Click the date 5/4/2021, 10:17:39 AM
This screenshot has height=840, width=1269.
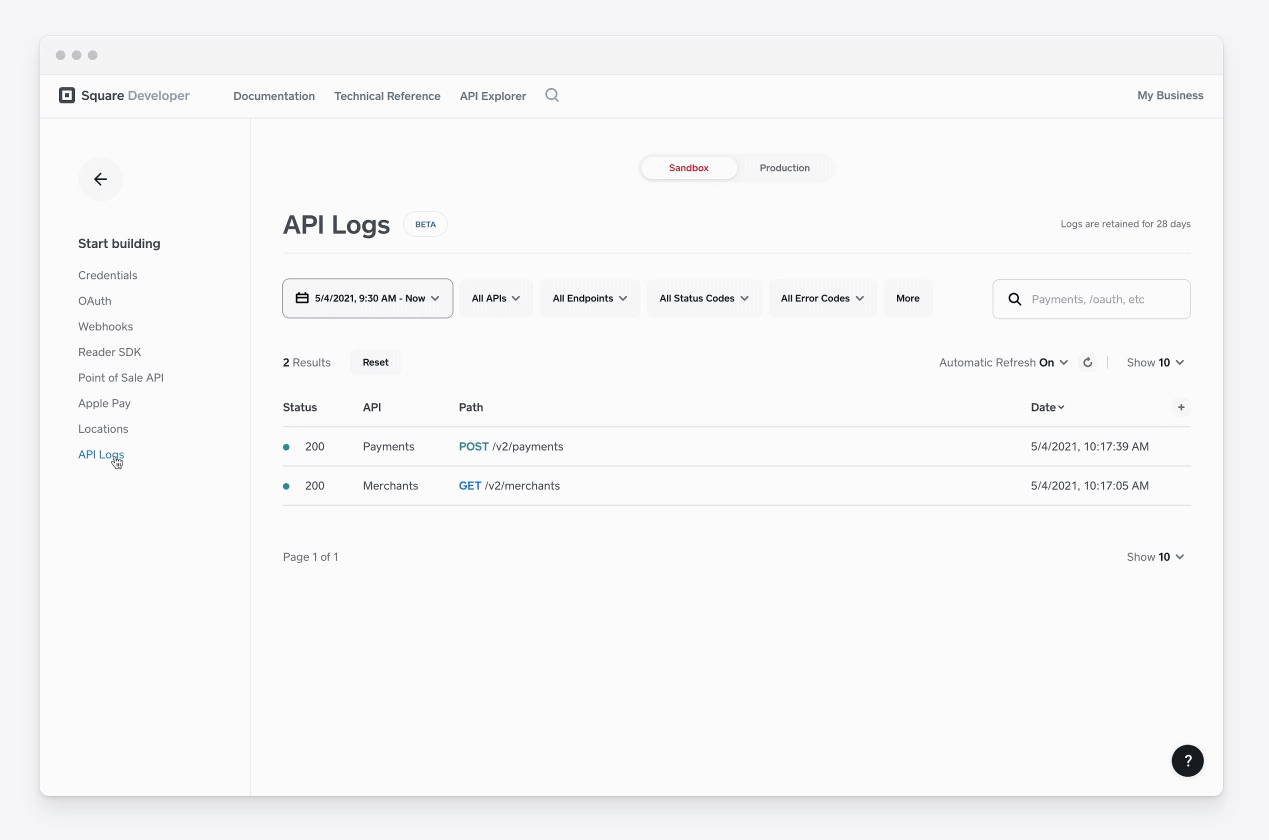click(1090, 447)
